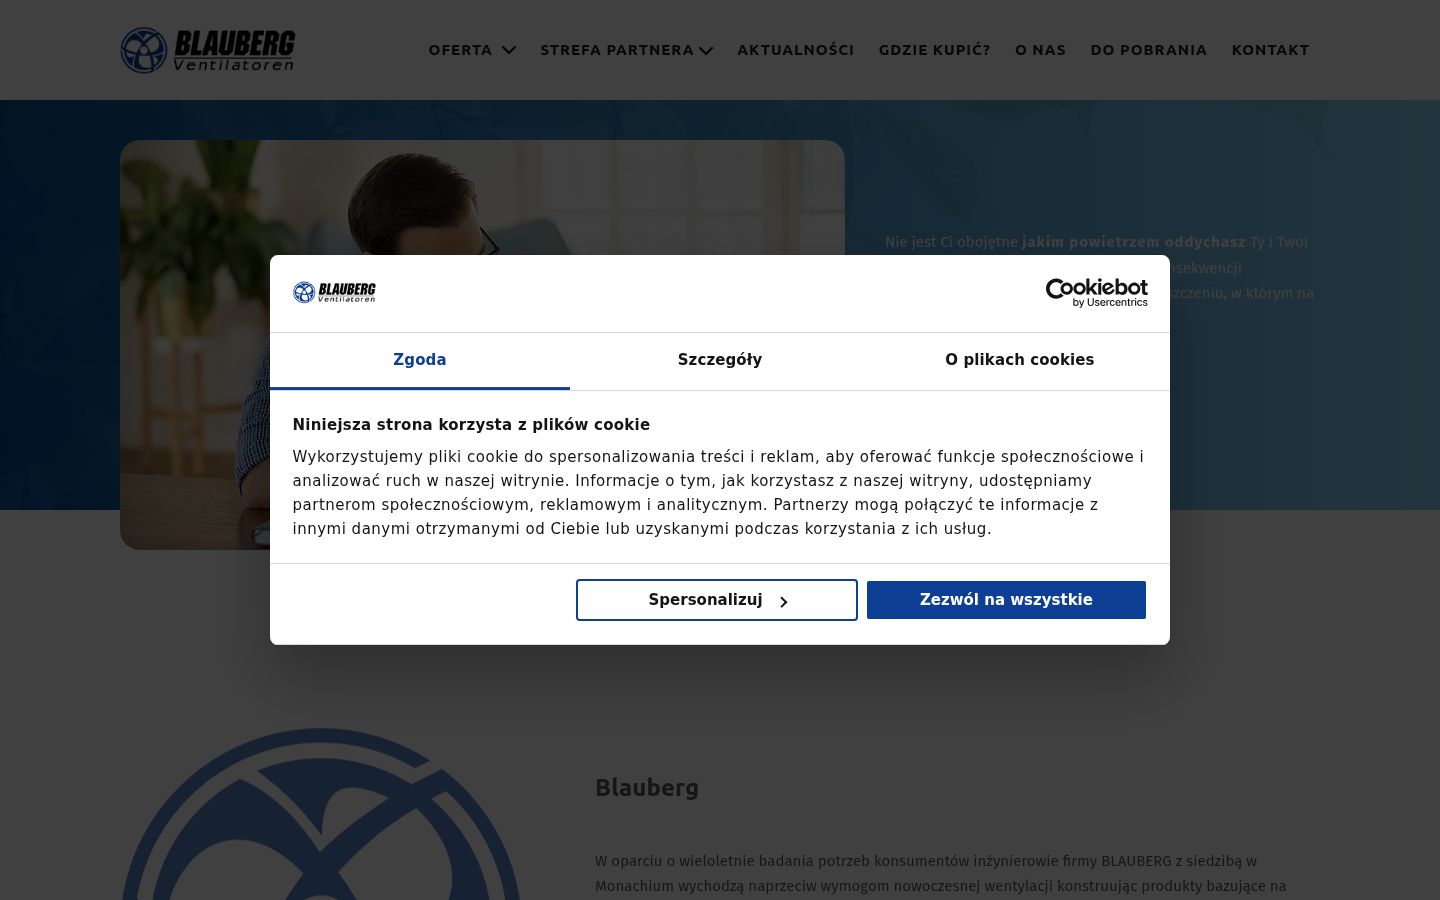Click the Blauberg logo in cookie dialog

click(334, 292)
